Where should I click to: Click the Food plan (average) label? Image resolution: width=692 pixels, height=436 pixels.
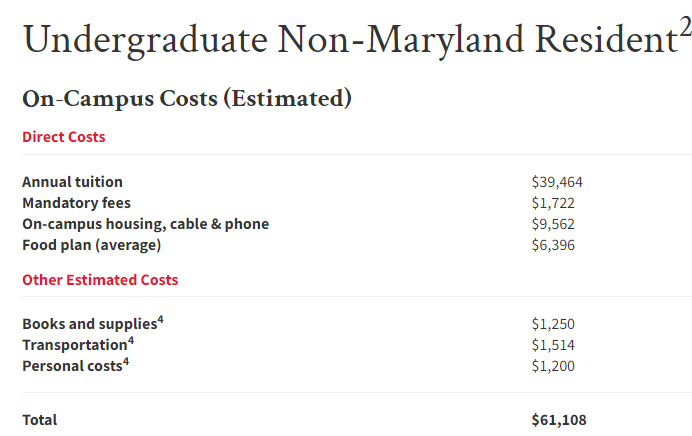pos(92,245)
